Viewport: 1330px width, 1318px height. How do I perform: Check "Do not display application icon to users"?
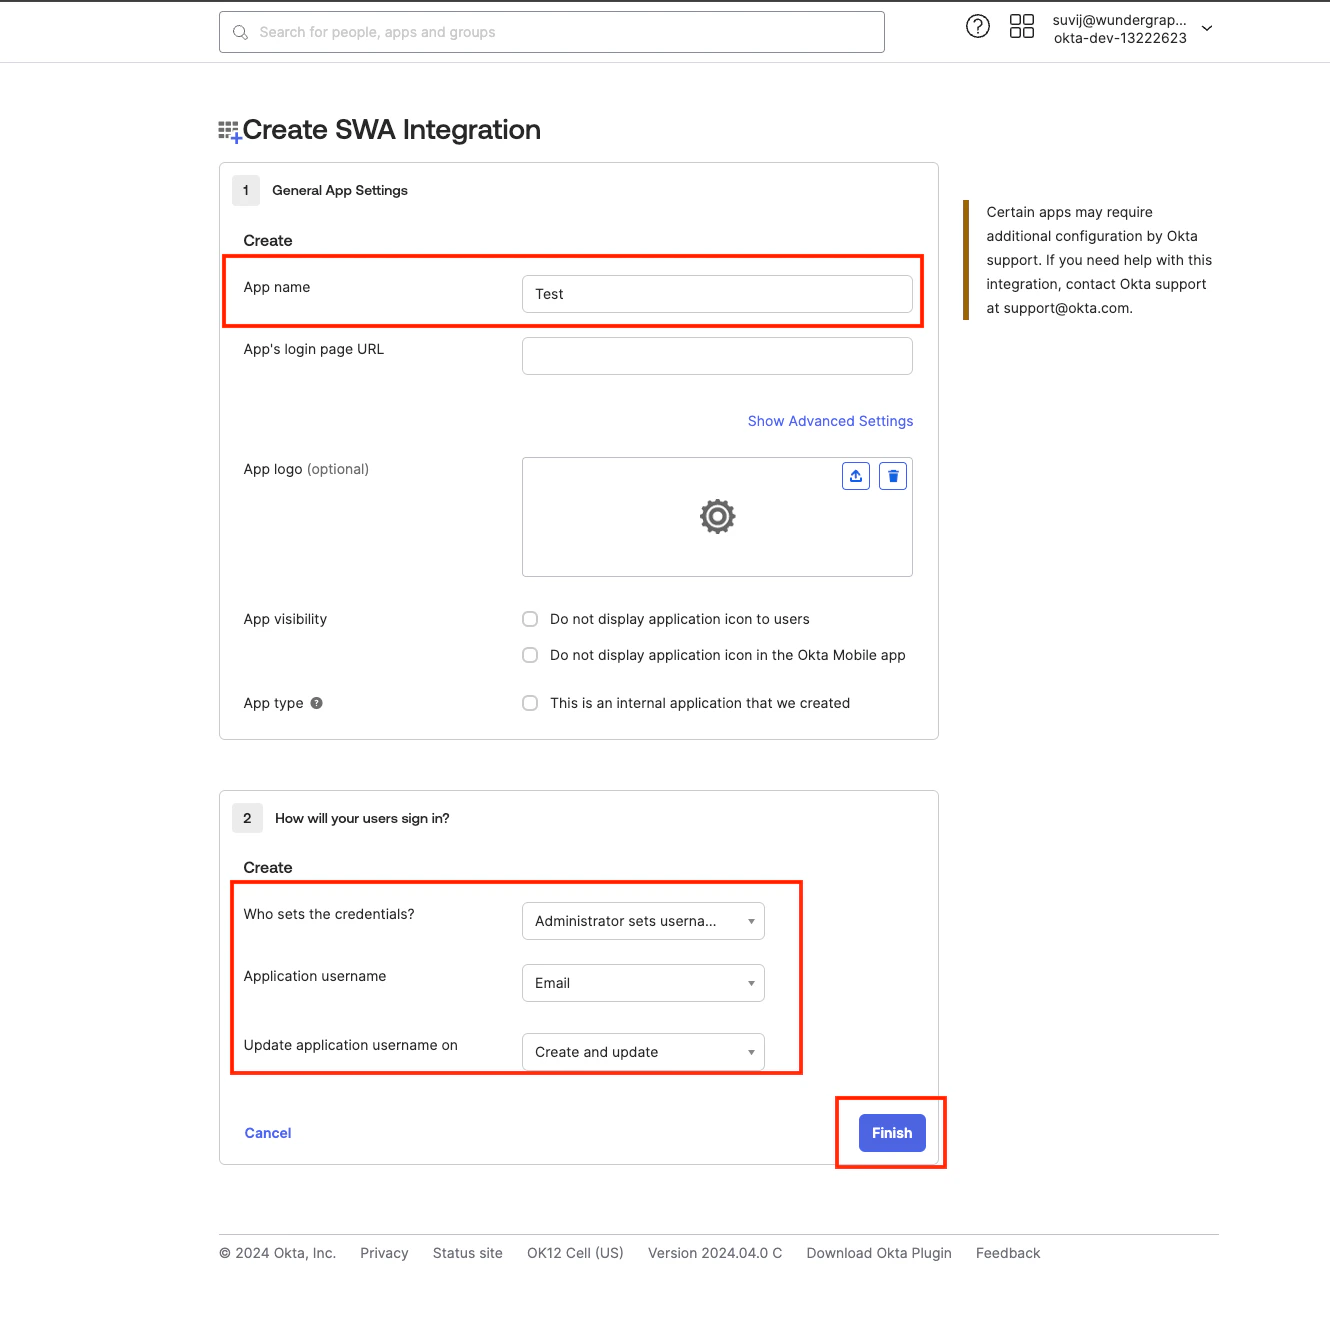[529, 619]
